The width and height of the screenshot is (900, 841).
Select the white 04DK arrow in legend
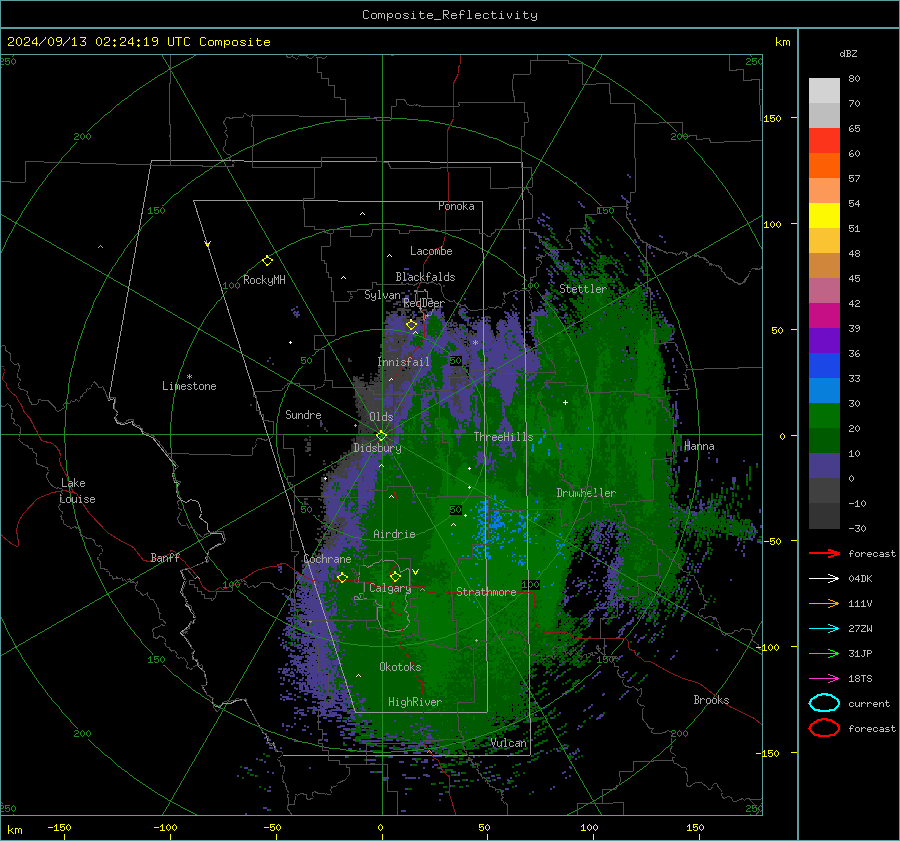824,578
